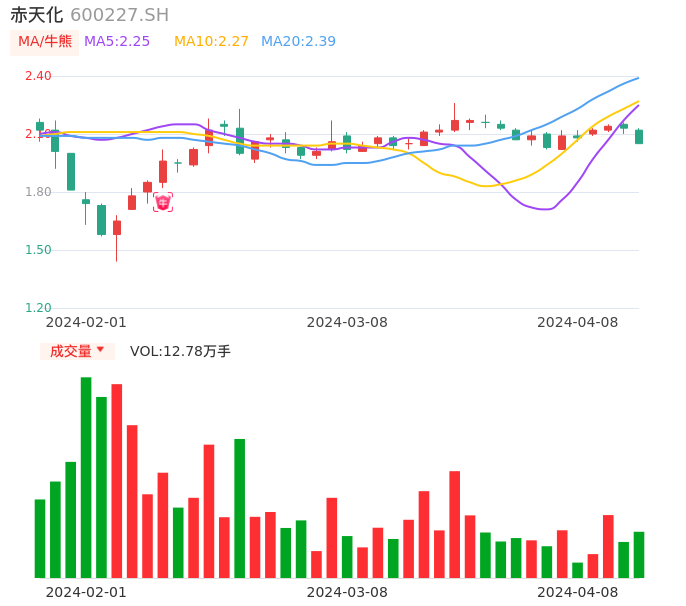
Task: Click the 赤天化 stock name title
Action: (36, 15)
